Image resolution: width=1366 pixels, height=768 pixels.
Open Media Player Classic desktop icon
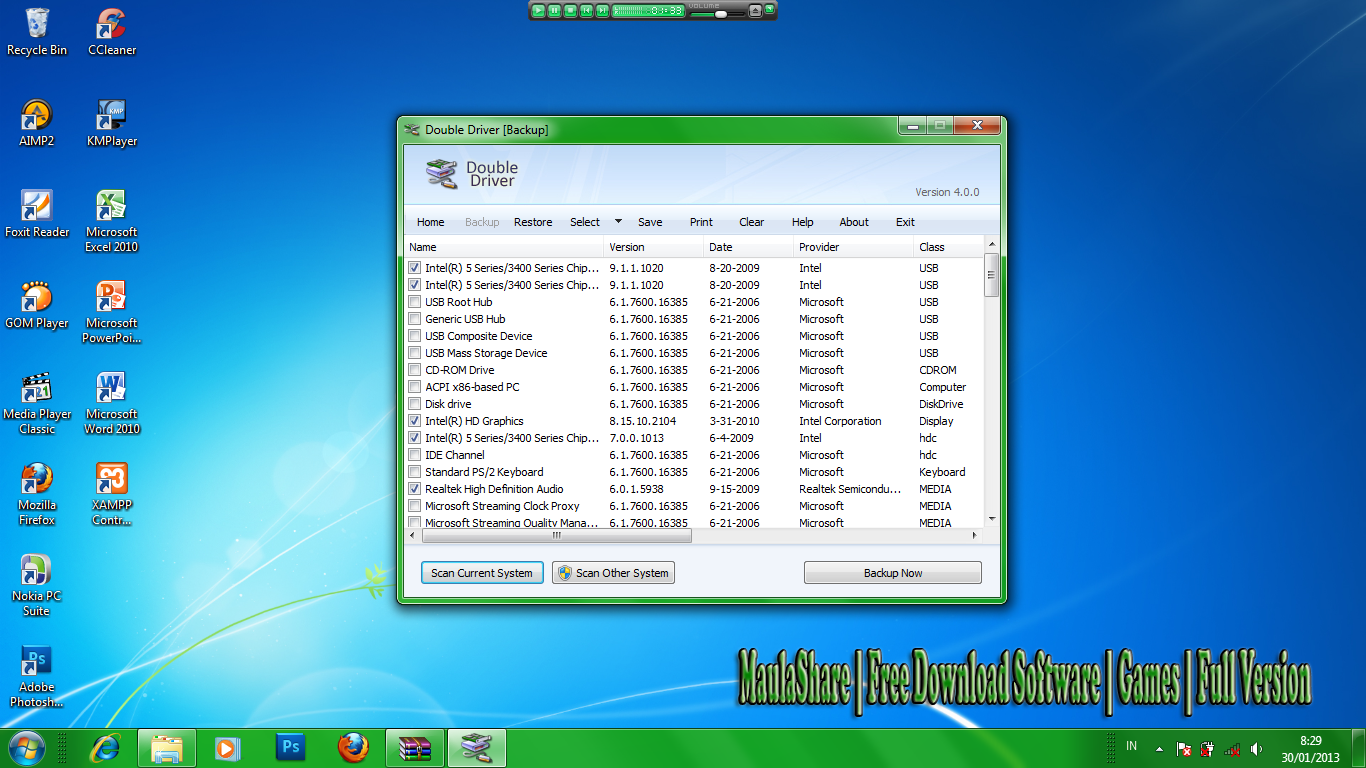[x=37, y=403]
